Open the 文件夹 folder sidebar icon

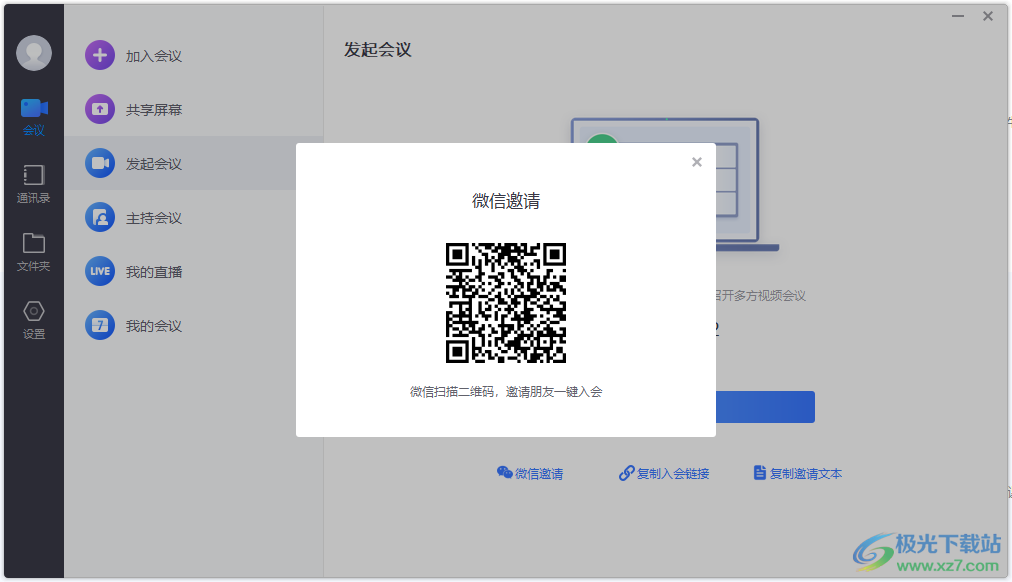point(34,243)
